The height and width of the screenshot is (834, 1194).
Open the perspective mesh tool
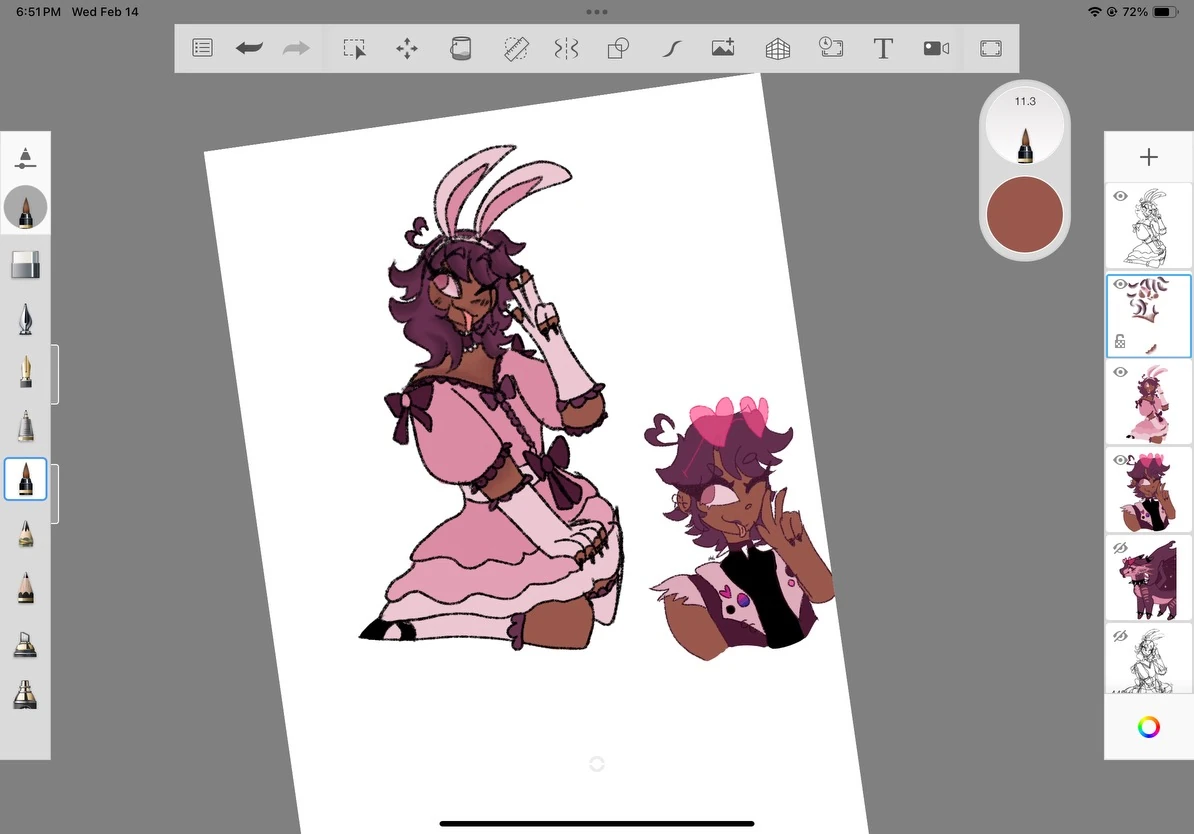[777, 47]
